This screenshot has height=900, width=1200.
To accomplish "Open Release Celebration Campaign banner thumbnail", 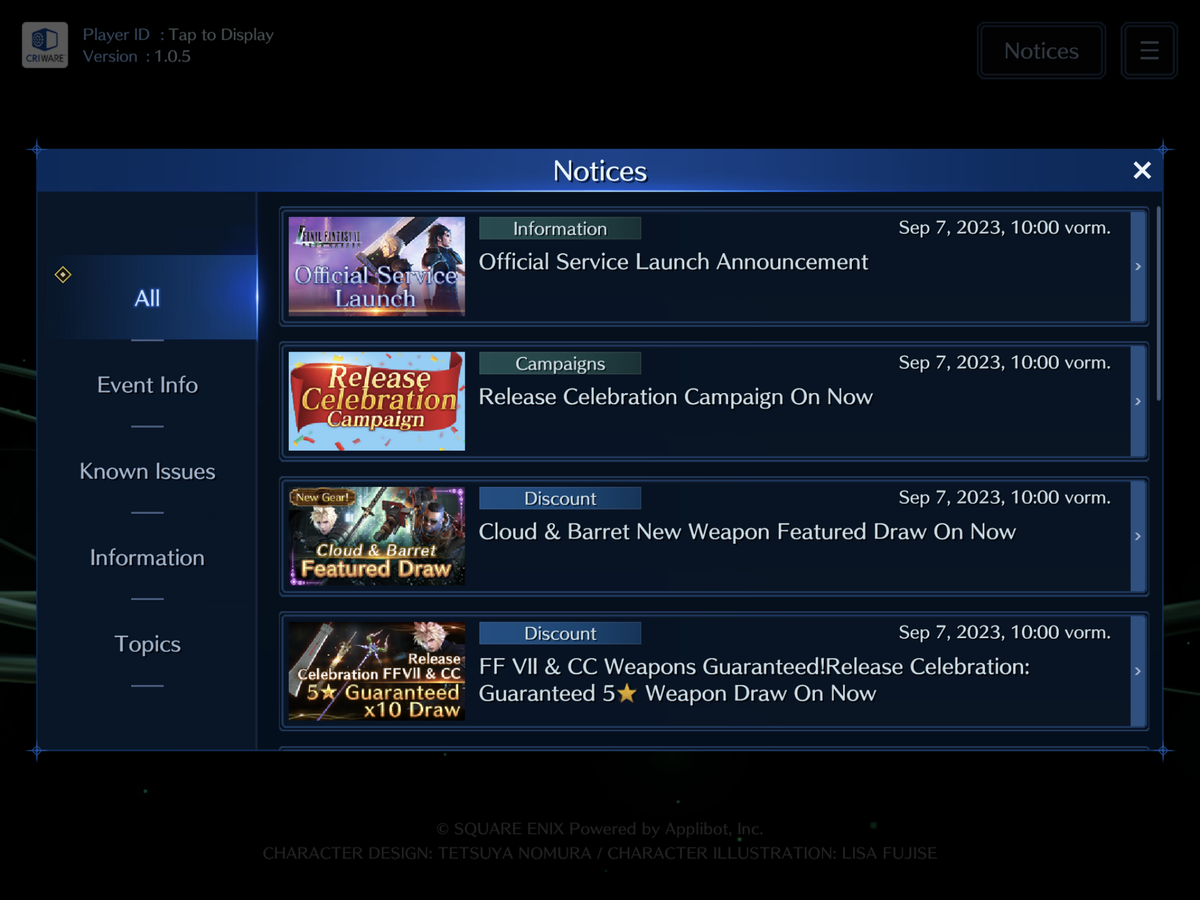I will tap(377, 401).
